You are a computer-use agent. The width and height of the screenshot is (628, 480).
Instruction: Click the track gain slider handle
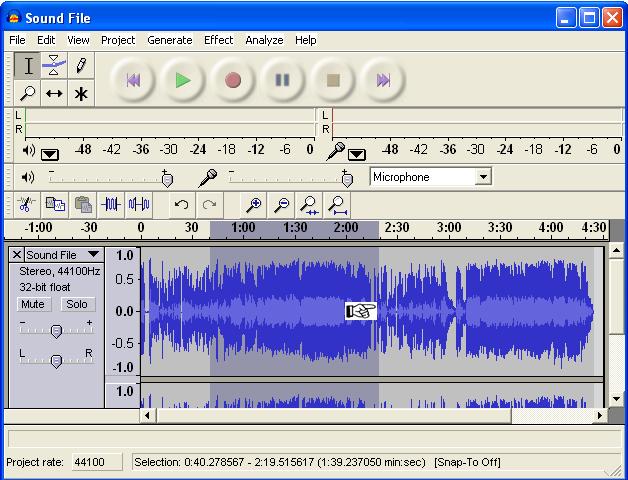[x=56, y=331]
